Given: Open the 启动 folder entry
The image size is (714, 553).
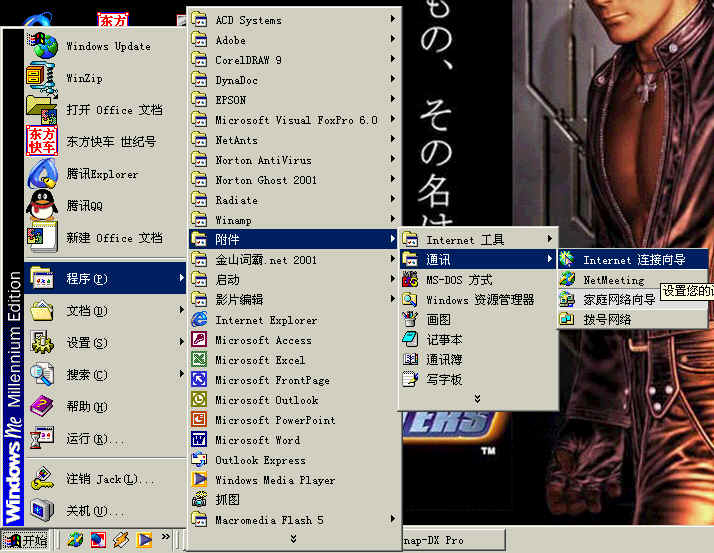Looking at the screenshot, I should click(294, 280).
